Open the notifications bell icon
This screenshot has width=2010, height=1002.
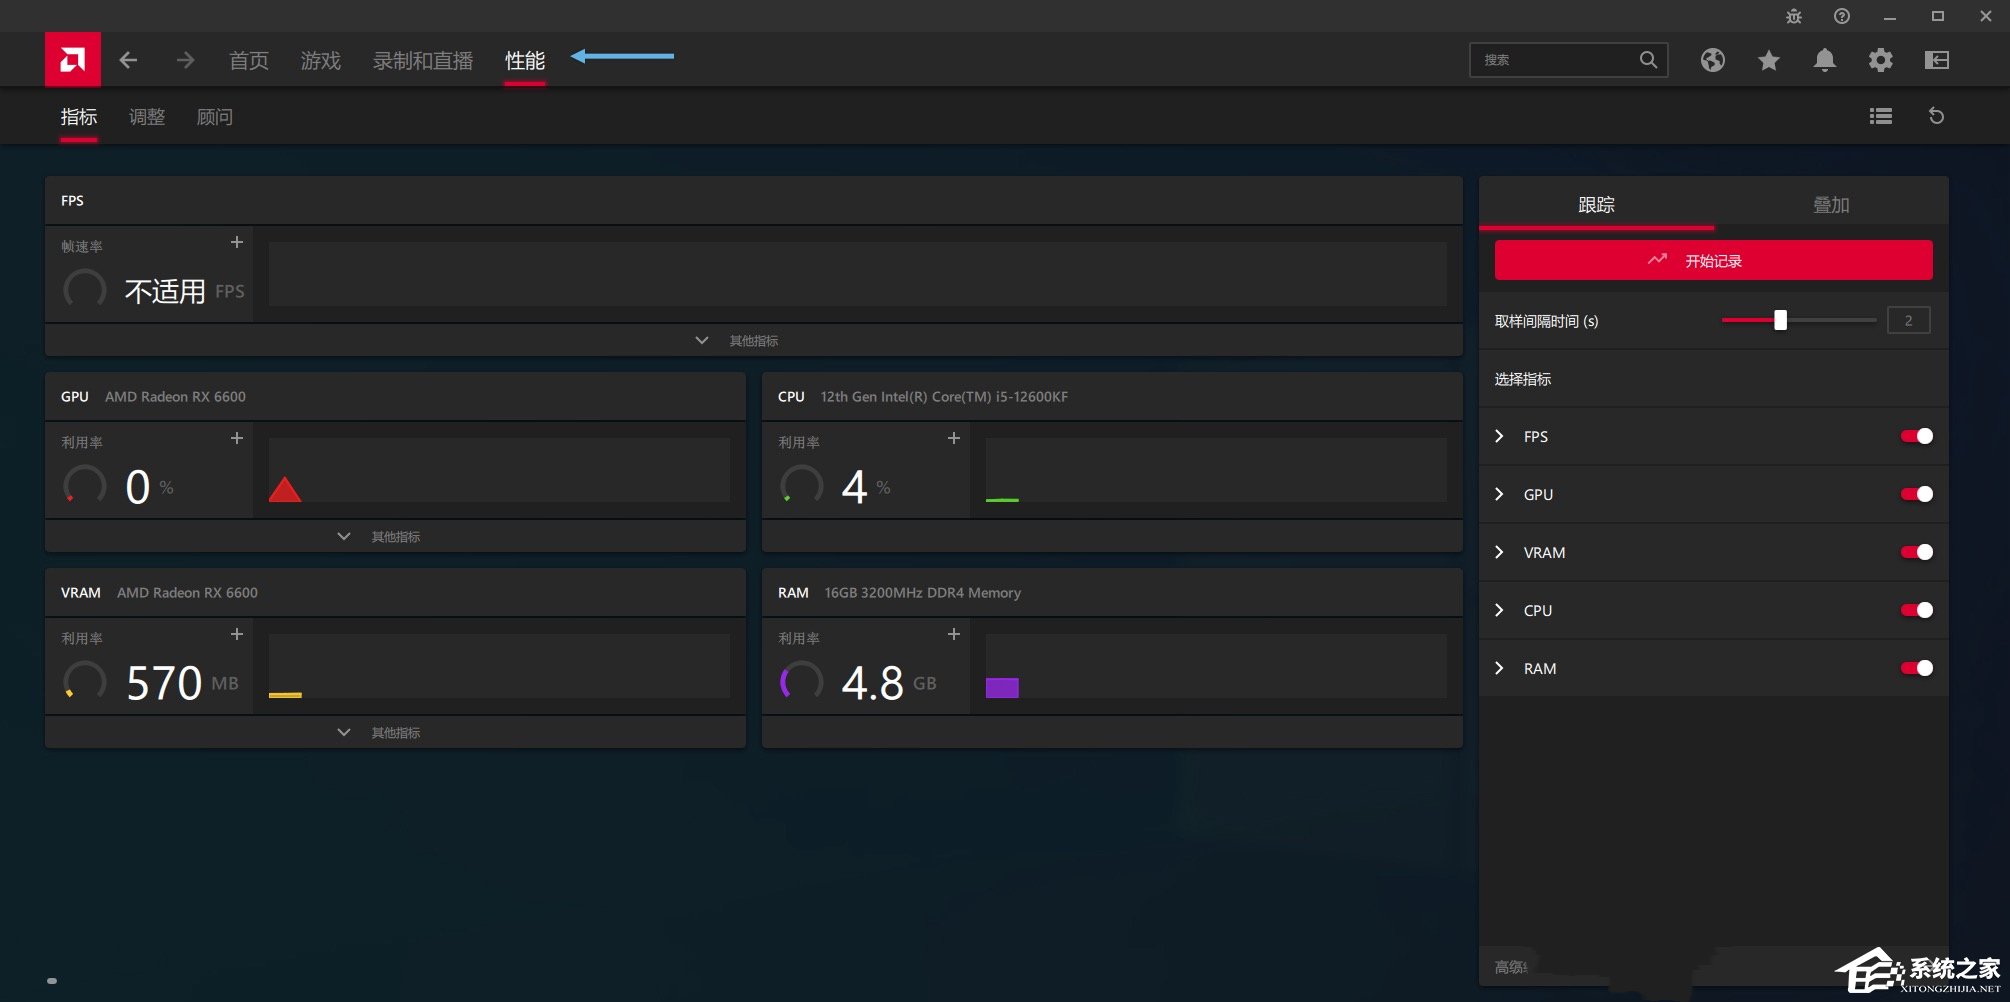point(1824,60)
